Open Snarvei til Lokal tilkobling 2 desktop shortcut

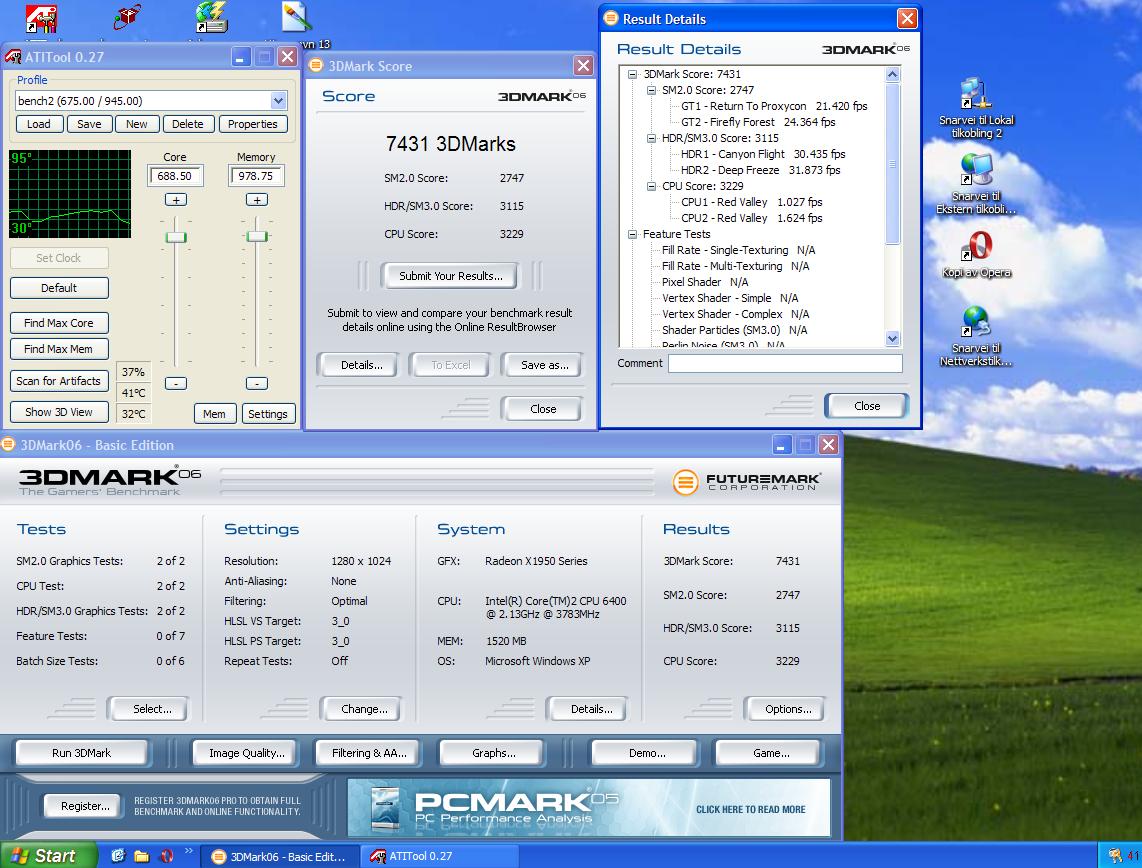click(976, 108)
